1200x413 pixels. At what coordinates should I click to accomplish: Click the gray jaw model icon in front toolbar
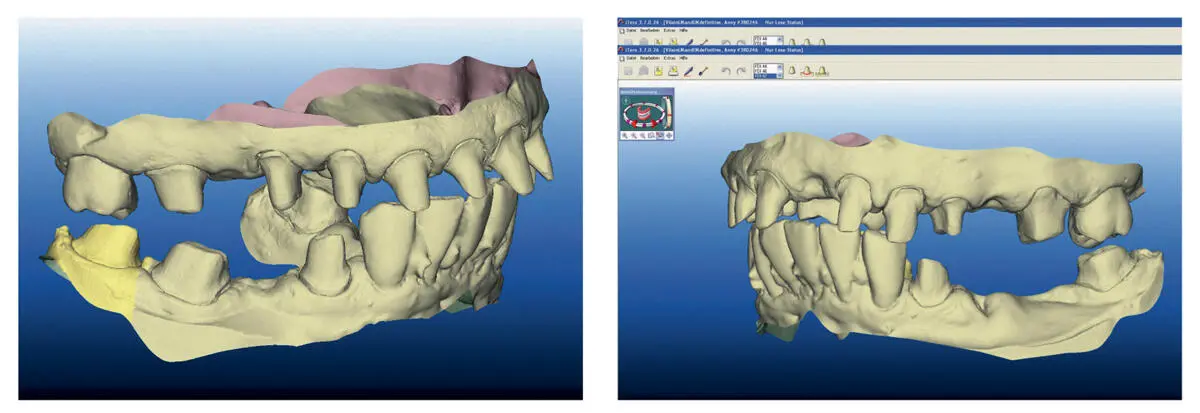coord(643,71)
